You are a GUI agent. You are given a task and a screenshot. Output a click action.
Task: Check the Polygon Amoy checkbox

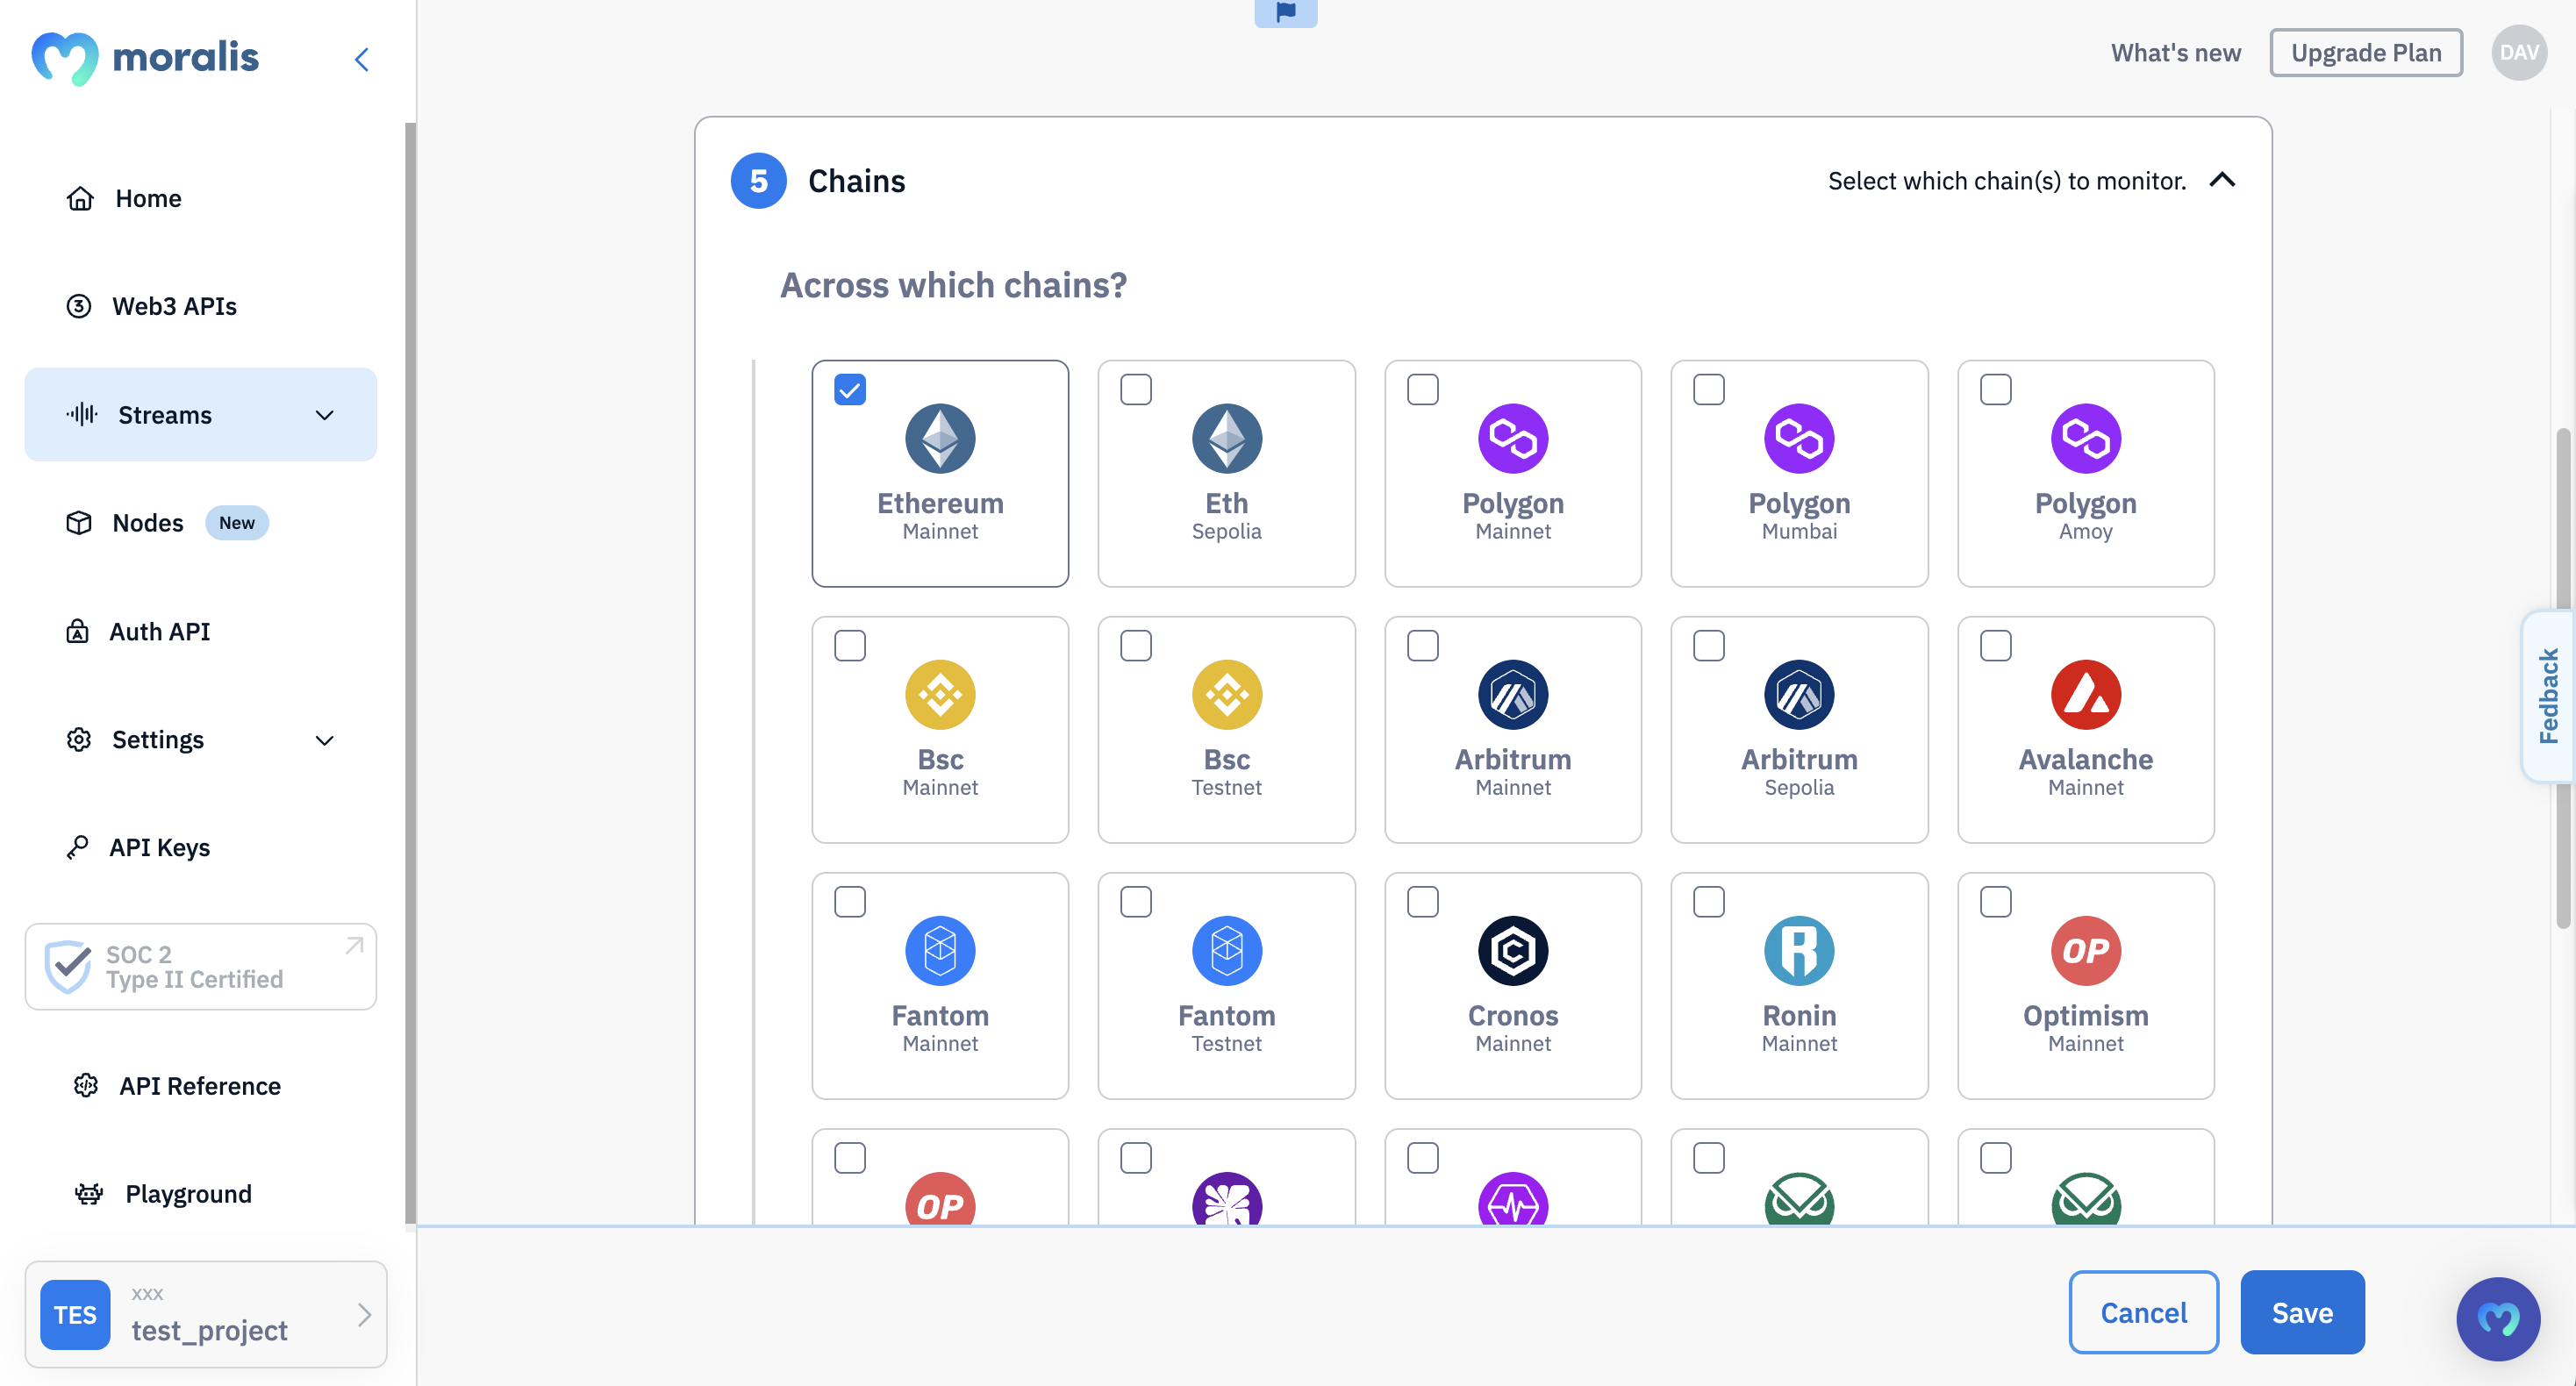pos(1995,389)
